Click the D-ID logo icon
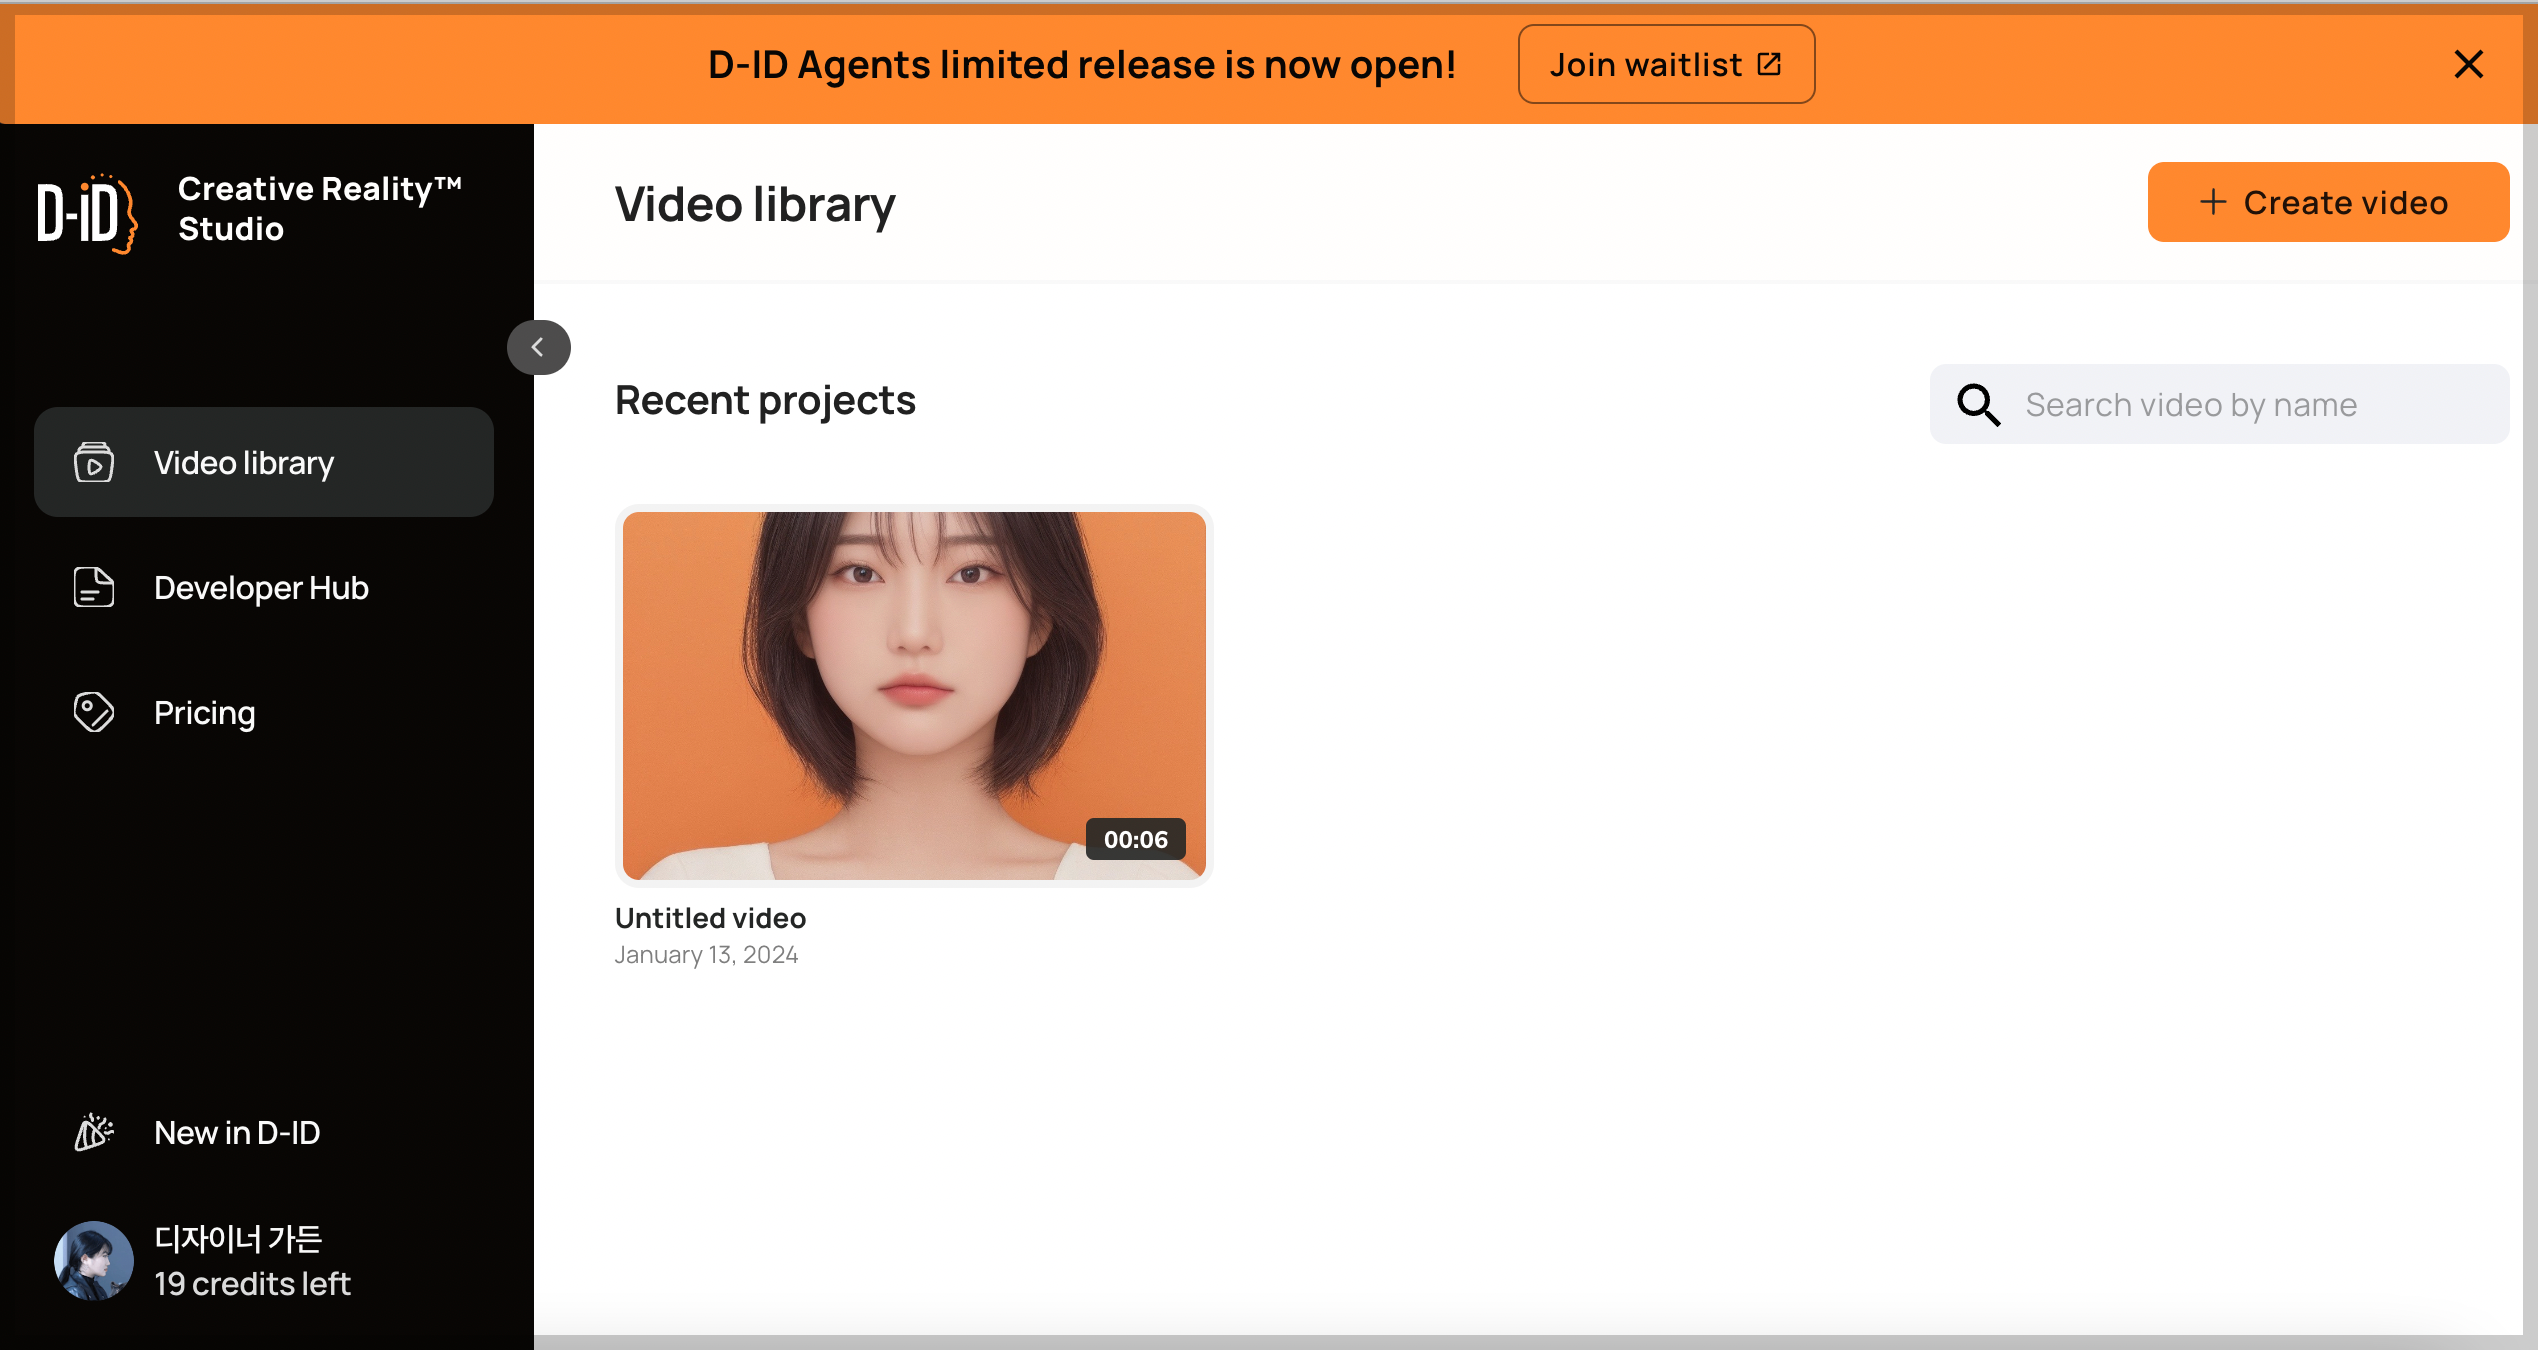This screenshot has height=1350, width=2538. 87,212
